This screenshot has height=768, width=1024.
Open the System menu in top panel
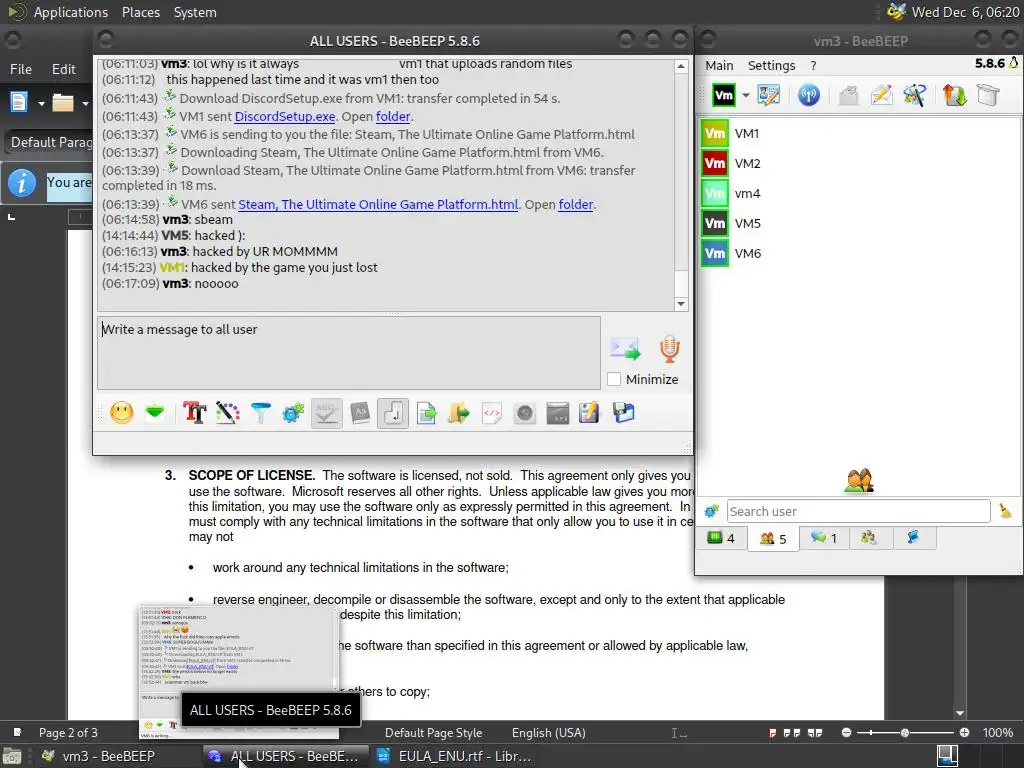coord(195,12)
